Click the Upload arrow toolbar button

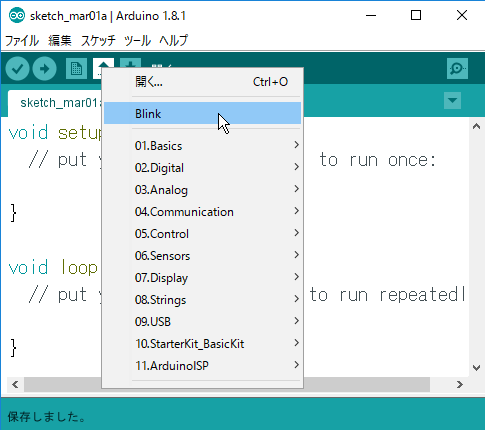44,69
